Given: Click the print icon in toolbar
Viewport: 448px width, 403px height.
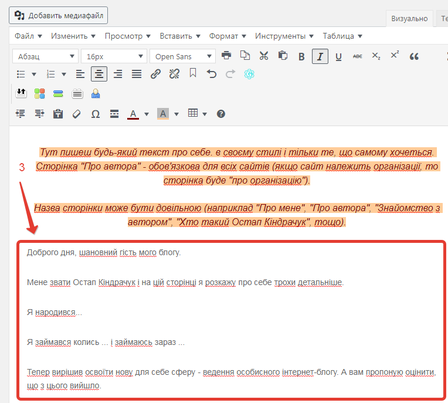Looking at the screenshot, I should [x=226, y=55].
